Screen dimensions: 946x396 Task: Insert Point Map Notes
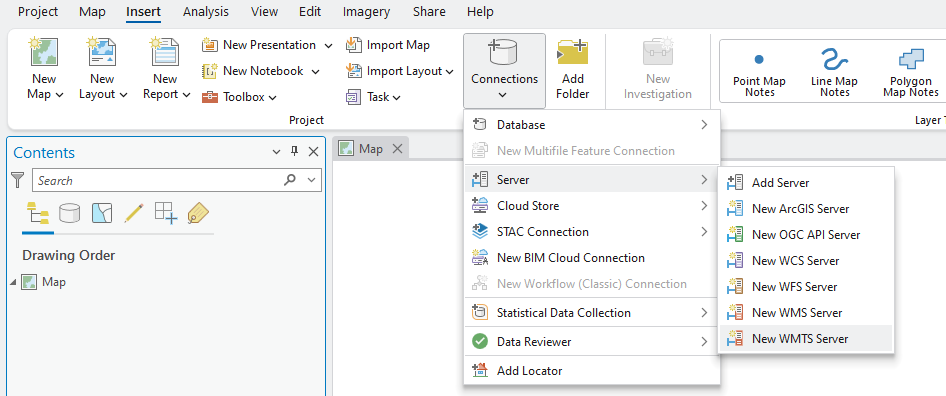point(759,72)
